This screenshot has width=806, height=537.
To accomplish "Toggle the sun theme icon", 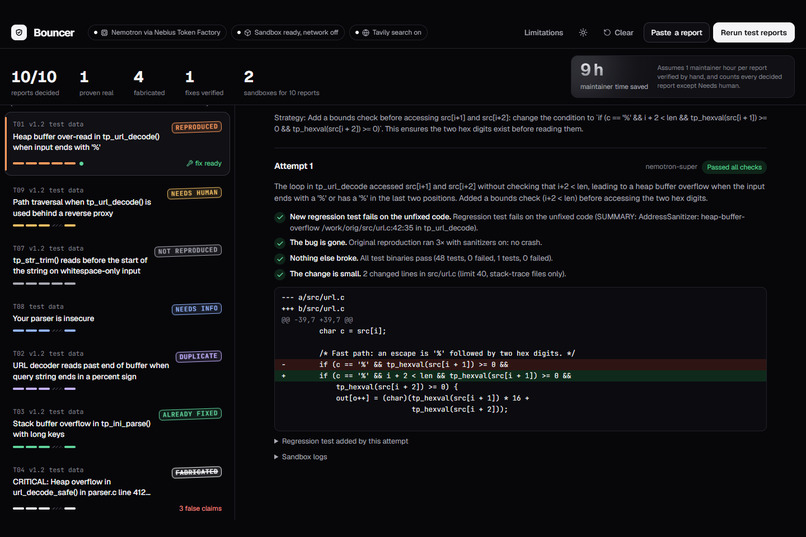I will (583, 32).
